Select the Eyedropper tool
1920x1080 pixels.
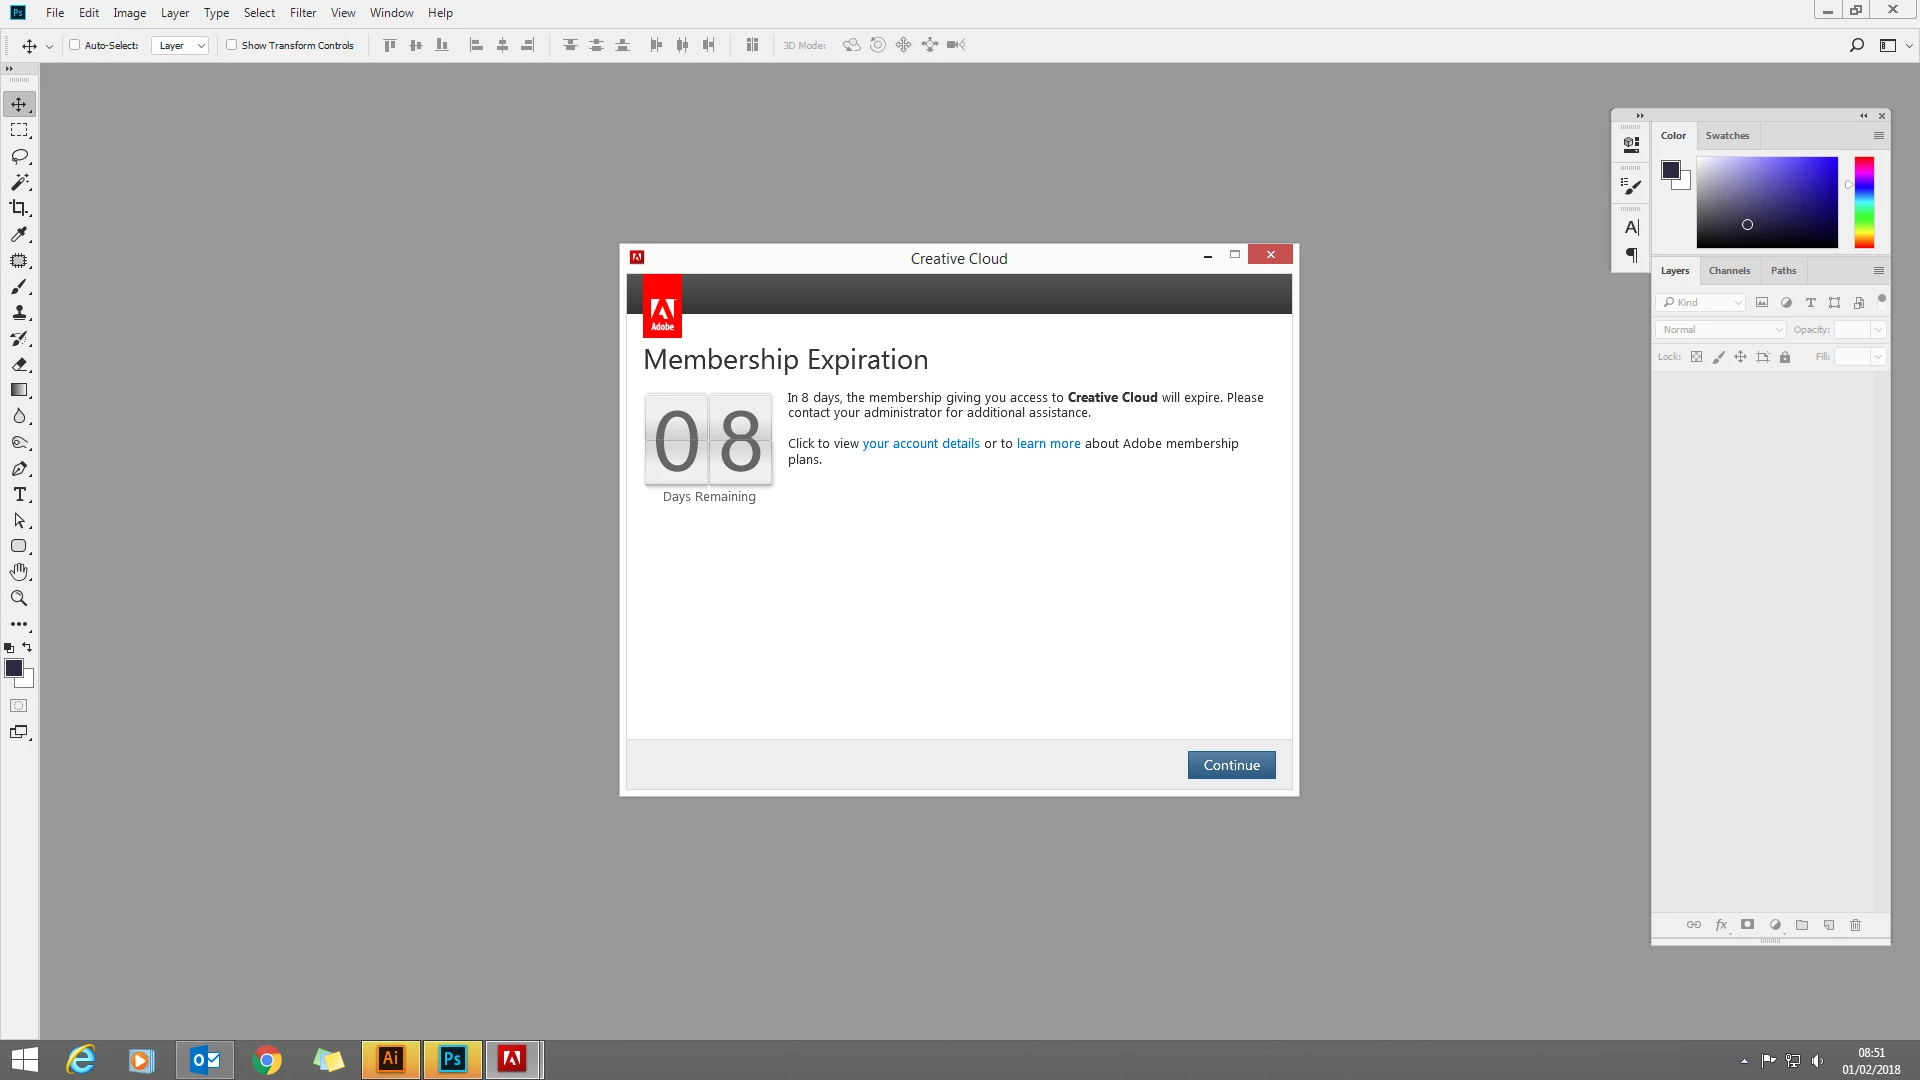(19, 234)
